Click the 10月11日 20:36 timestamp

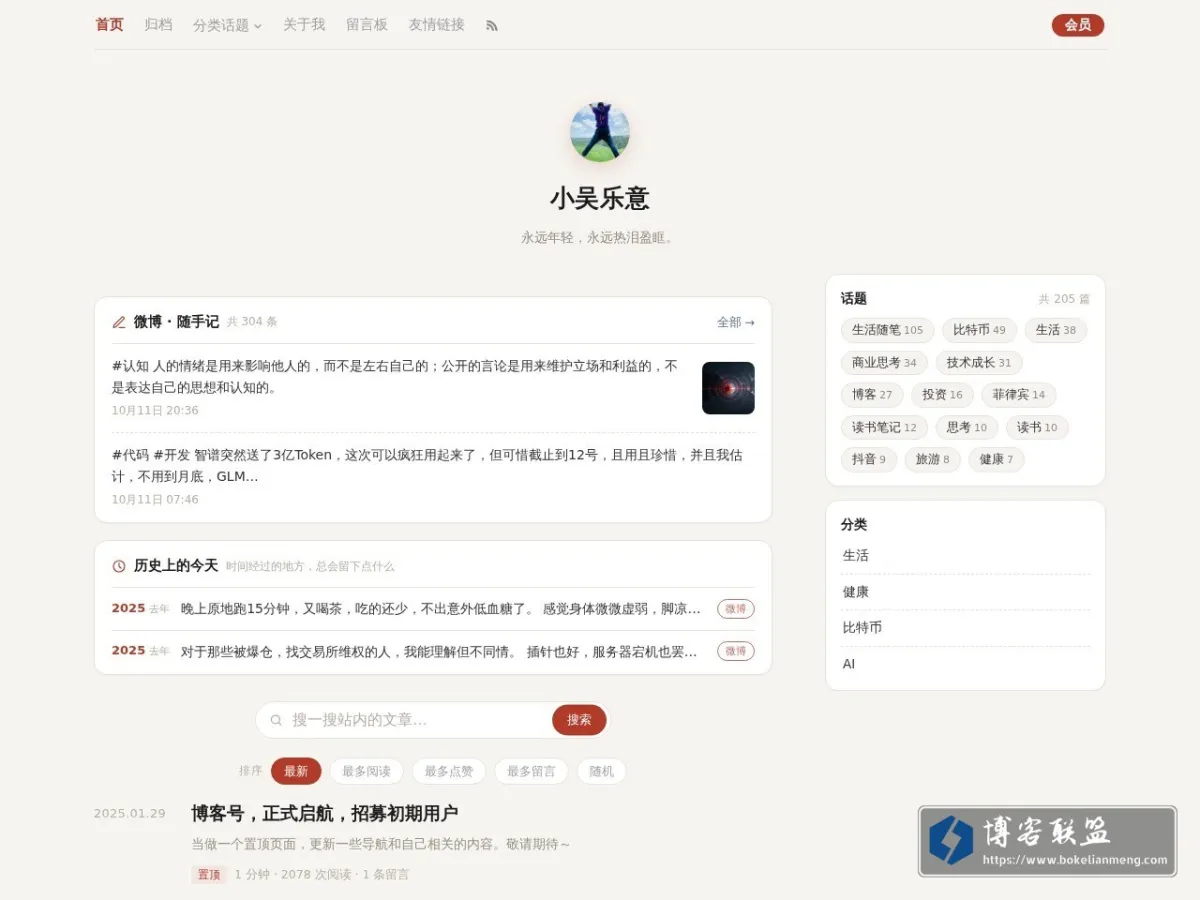coord(155,411)
